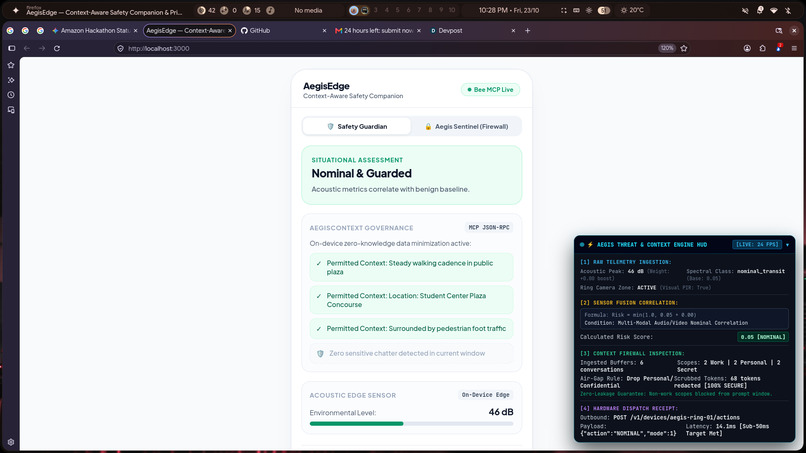806x453 pixels.
Task: Click the On-Device Edge badge
Action: coord(485,395)
